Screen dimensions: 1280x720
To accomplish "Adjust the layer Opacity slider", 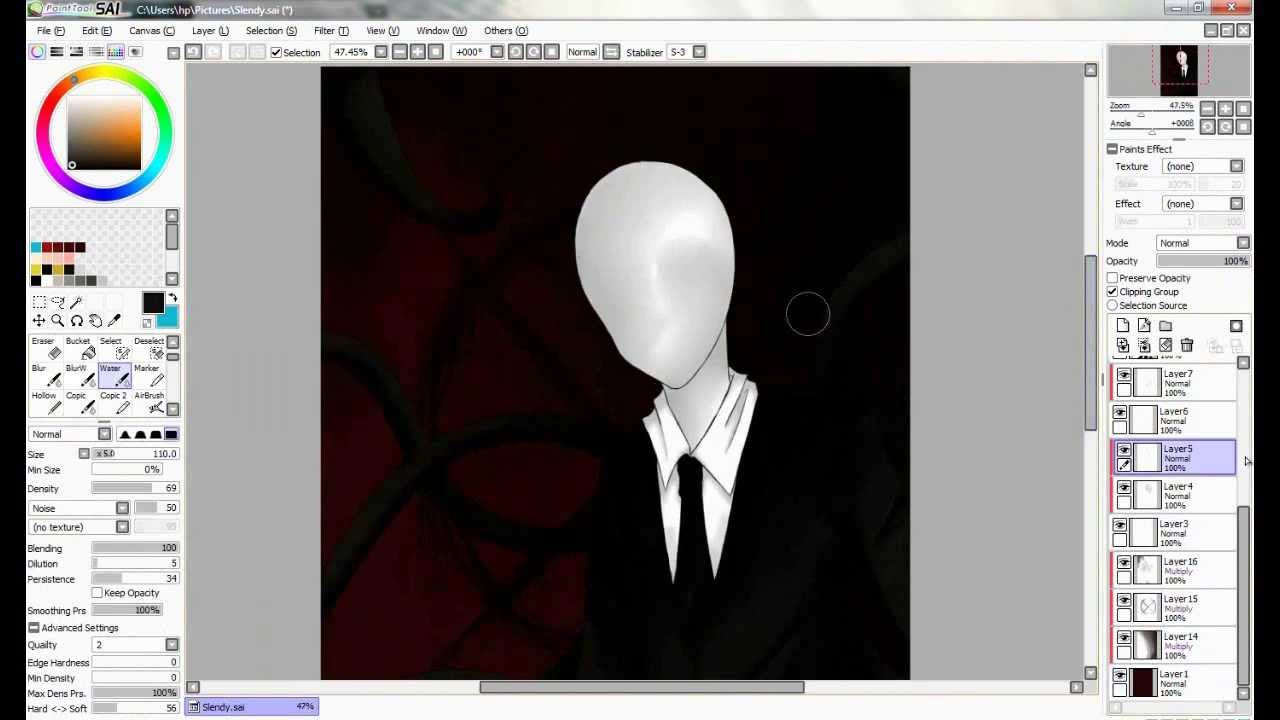I will tap(1203, 261).
